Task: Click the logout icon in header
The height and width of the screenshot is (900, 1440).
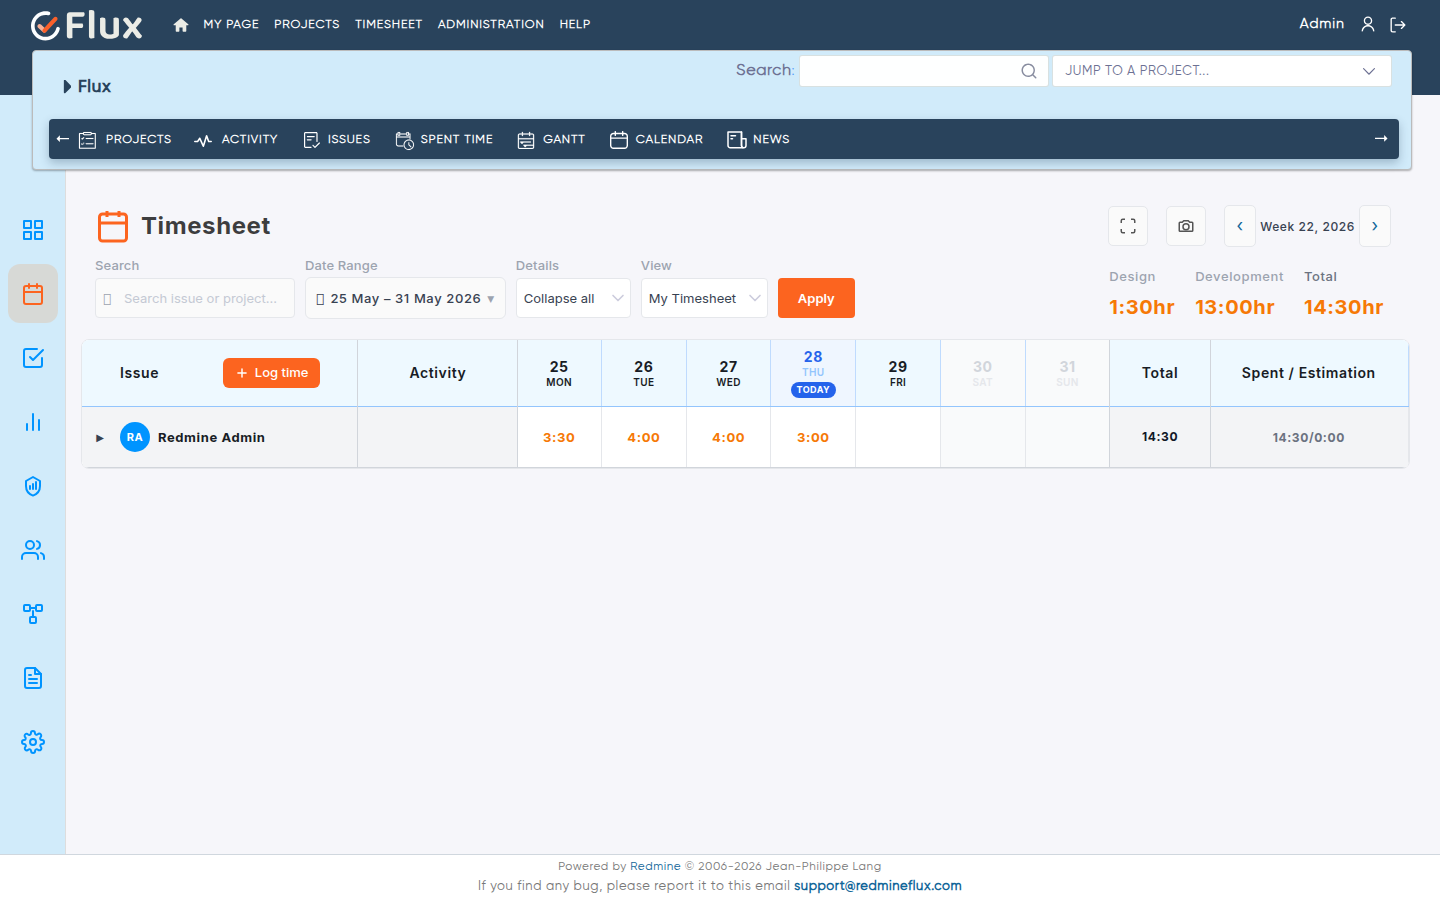Action: point(1398,24)
